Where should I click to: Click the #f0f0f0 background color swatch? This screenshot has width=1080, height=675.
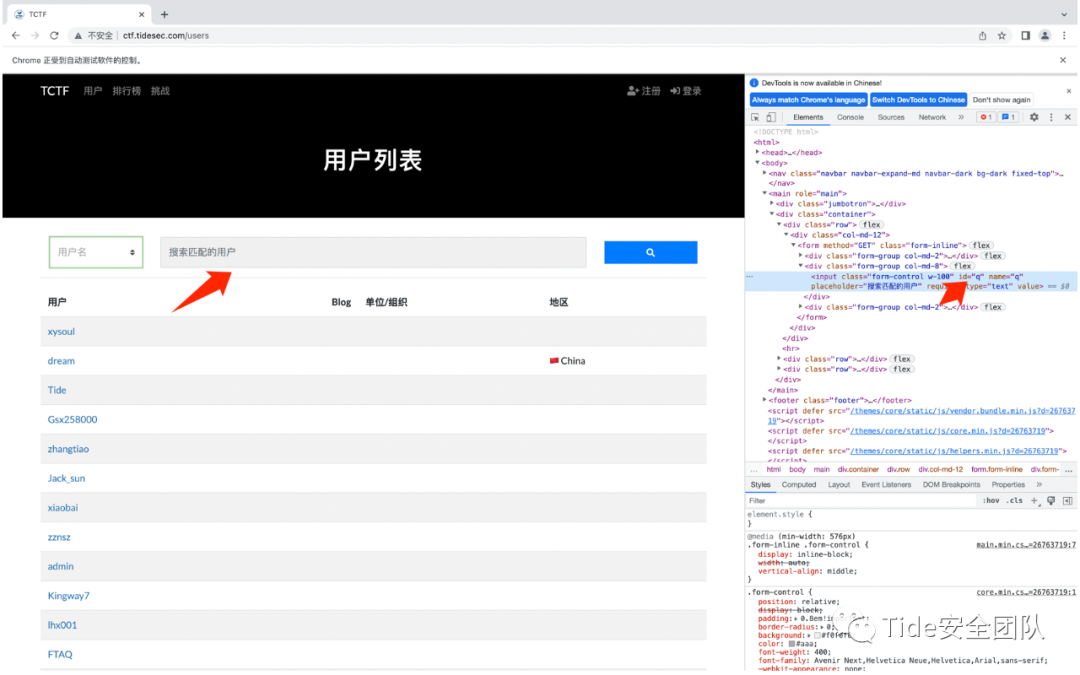click(817, 635)
